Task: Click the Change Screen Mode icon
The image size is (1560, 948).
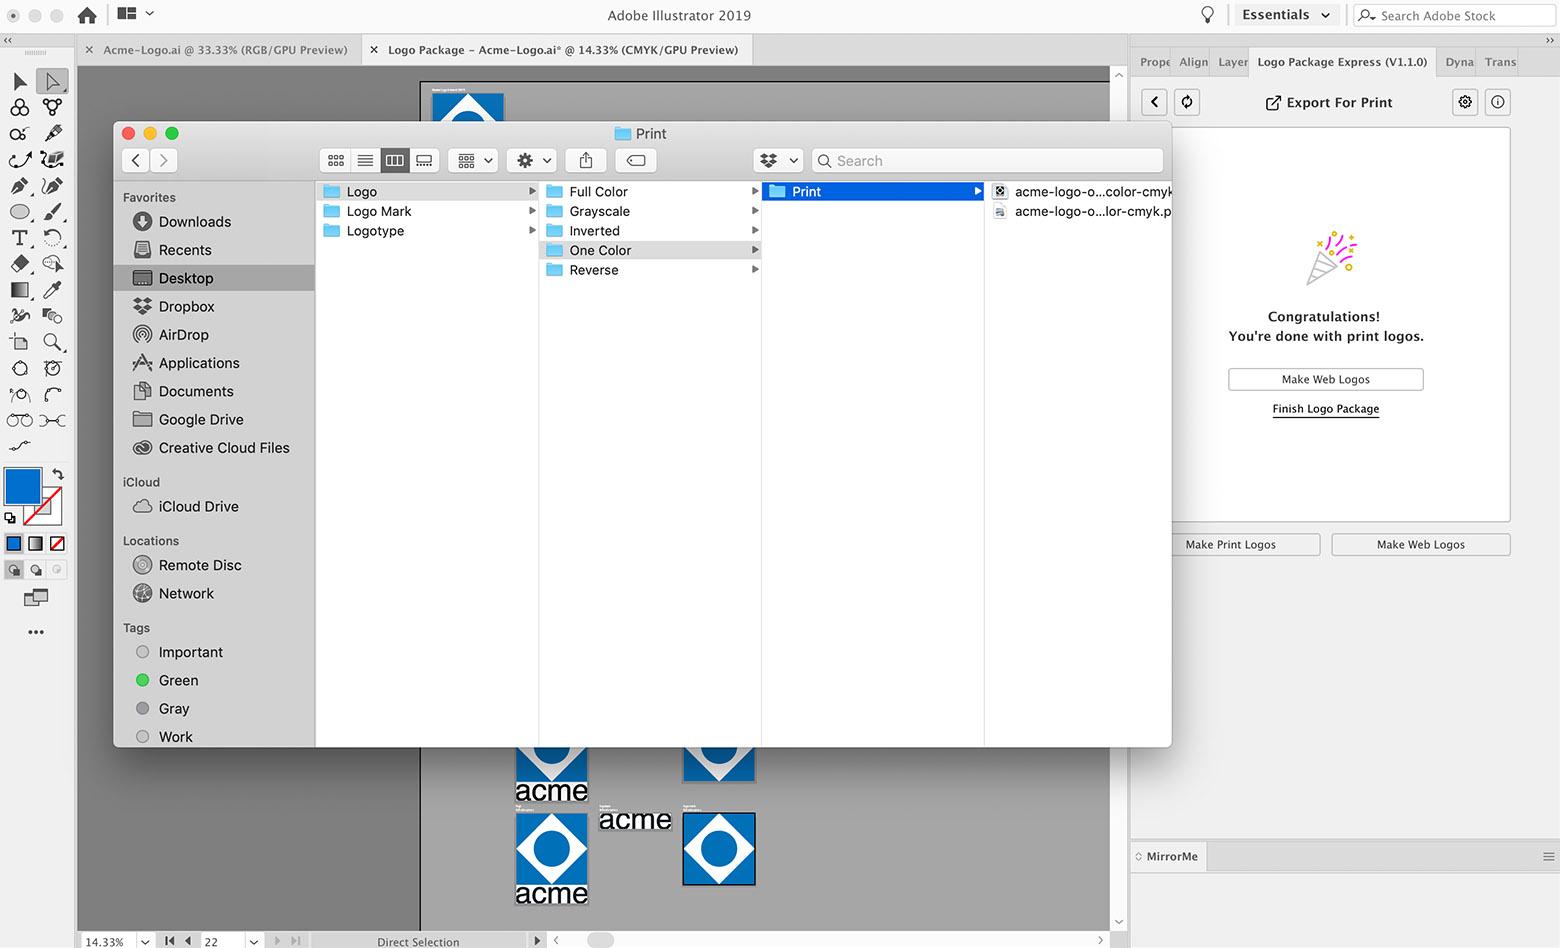Action: pyautogui.click(x=36, y=597)
